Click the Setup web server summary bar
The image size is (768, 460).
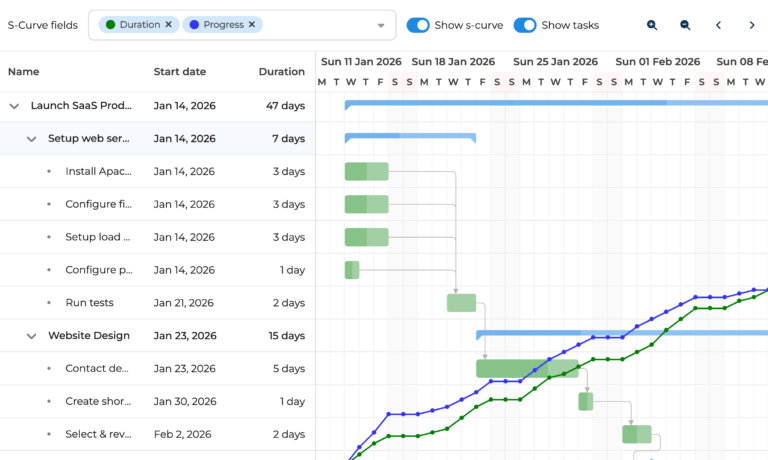click(410, 136)
